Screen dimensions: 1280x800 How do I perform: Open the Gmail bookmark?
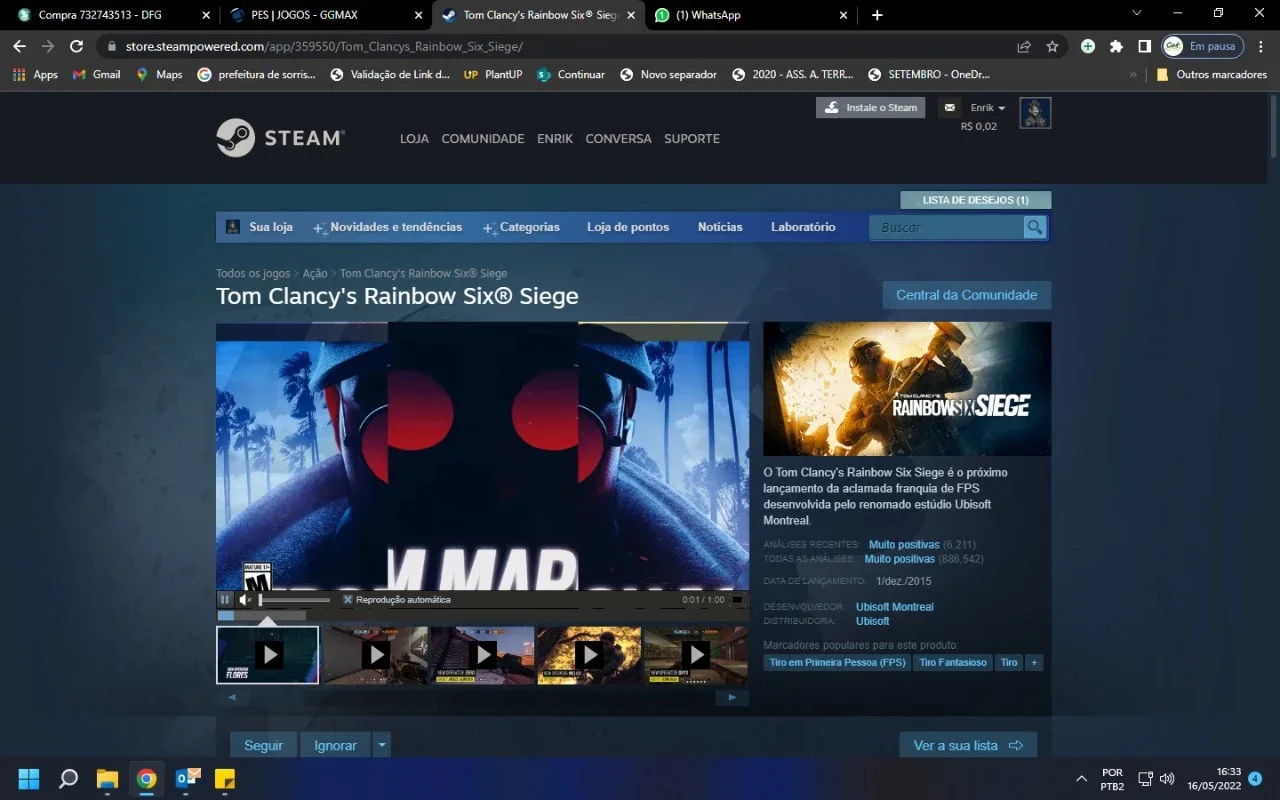tap(96, 74)
